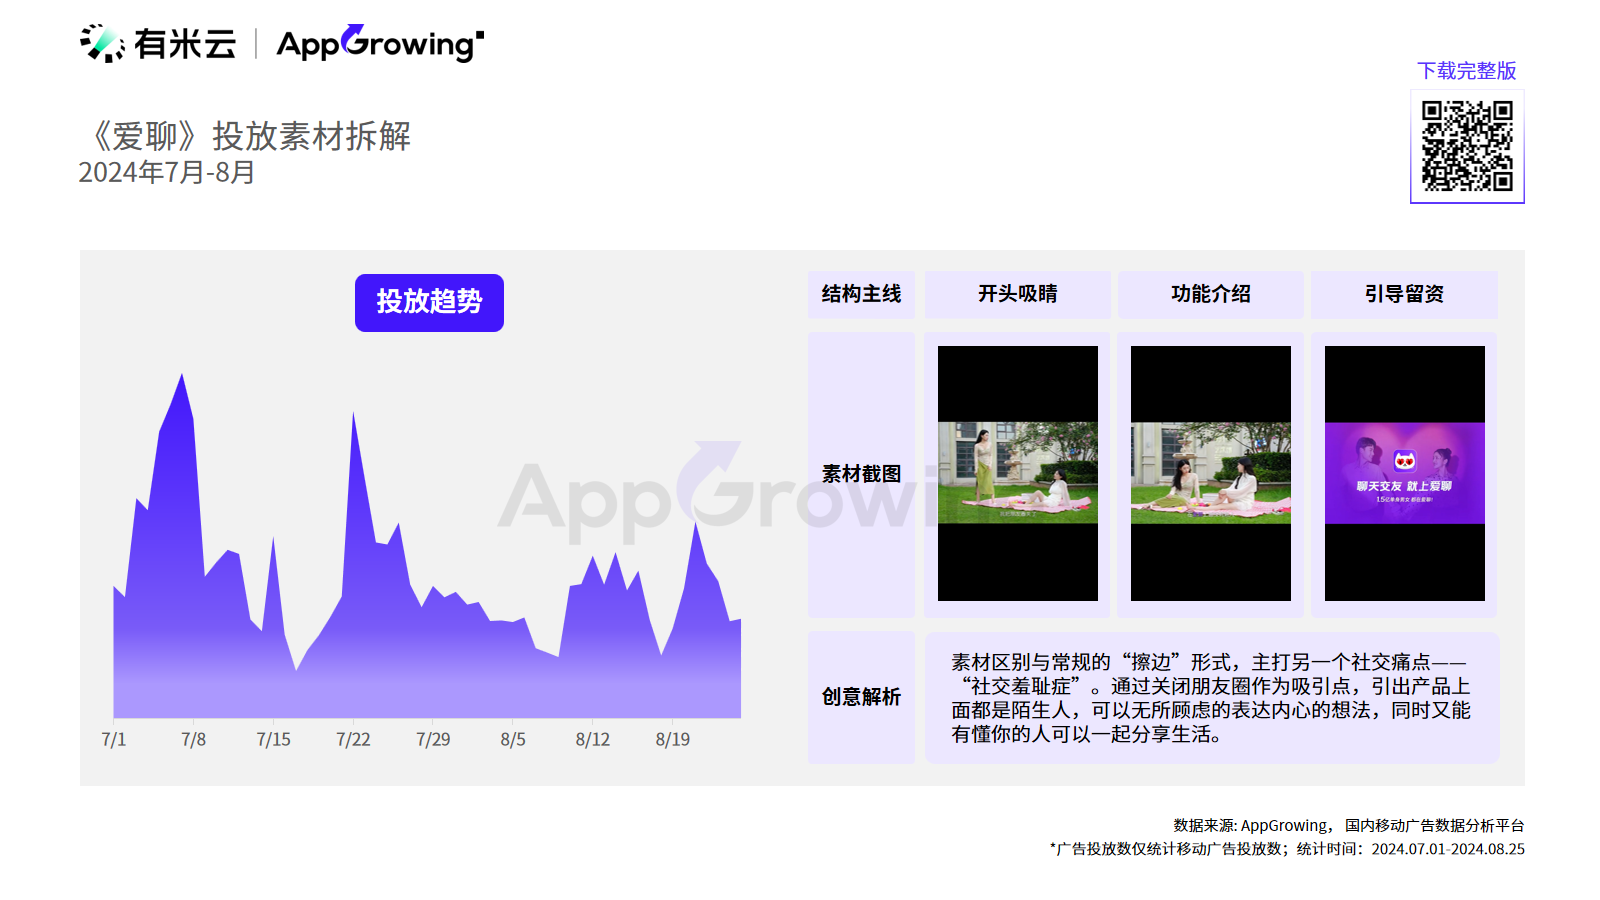Image resolution: width=1600 pixels, height=900 pixels.
Task: Open the 开头吸睛 video screenshot thumbnail
Action: pos(1017,473)
